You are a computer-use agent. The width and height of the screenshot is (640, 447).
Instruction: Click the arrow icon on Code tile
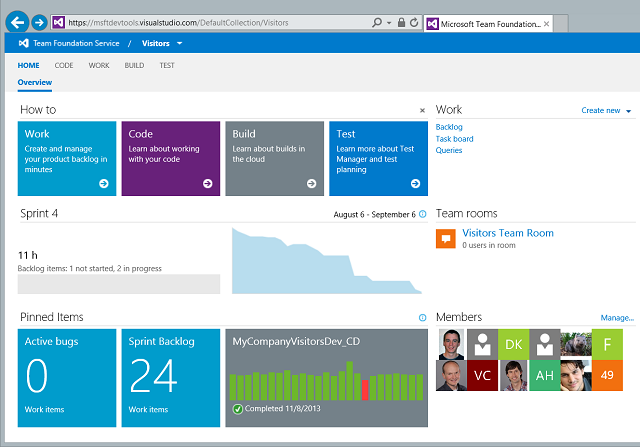[208, 184]
